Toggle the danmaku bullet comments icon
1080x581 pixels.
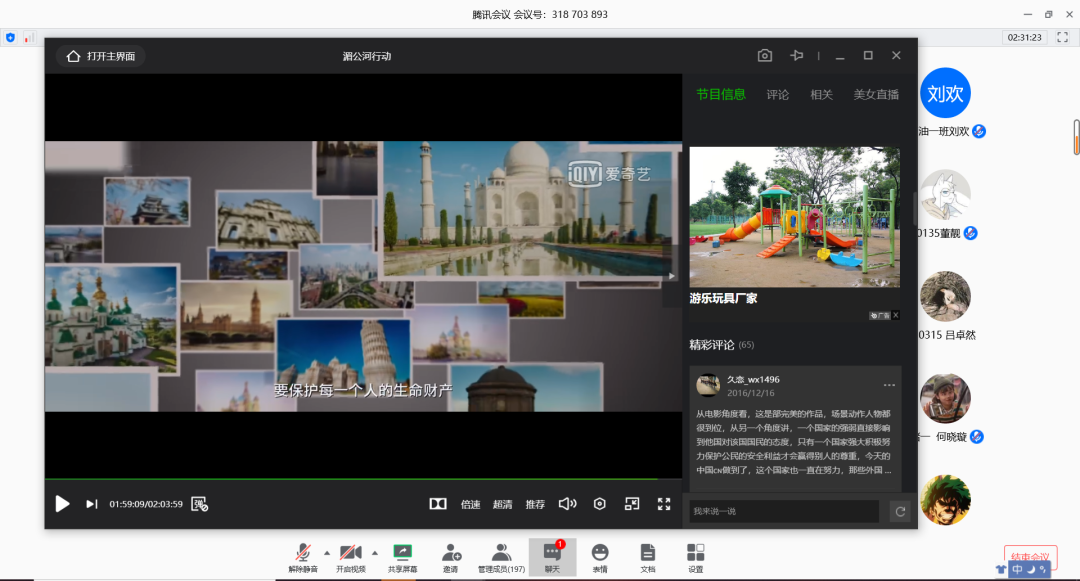click(199, 504)
